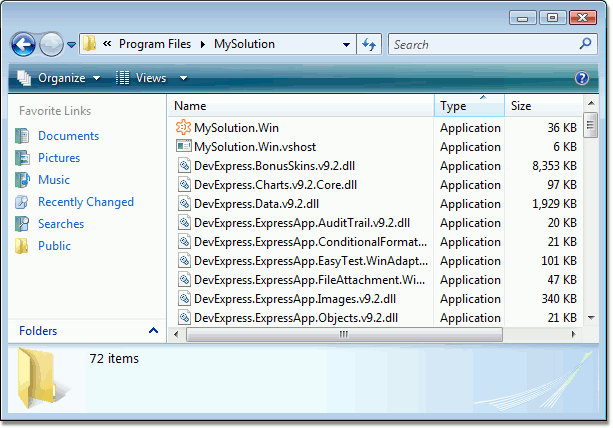Open Documents favorite link
The width and height of the screenshot is (613, 428).
coord(68,136)
